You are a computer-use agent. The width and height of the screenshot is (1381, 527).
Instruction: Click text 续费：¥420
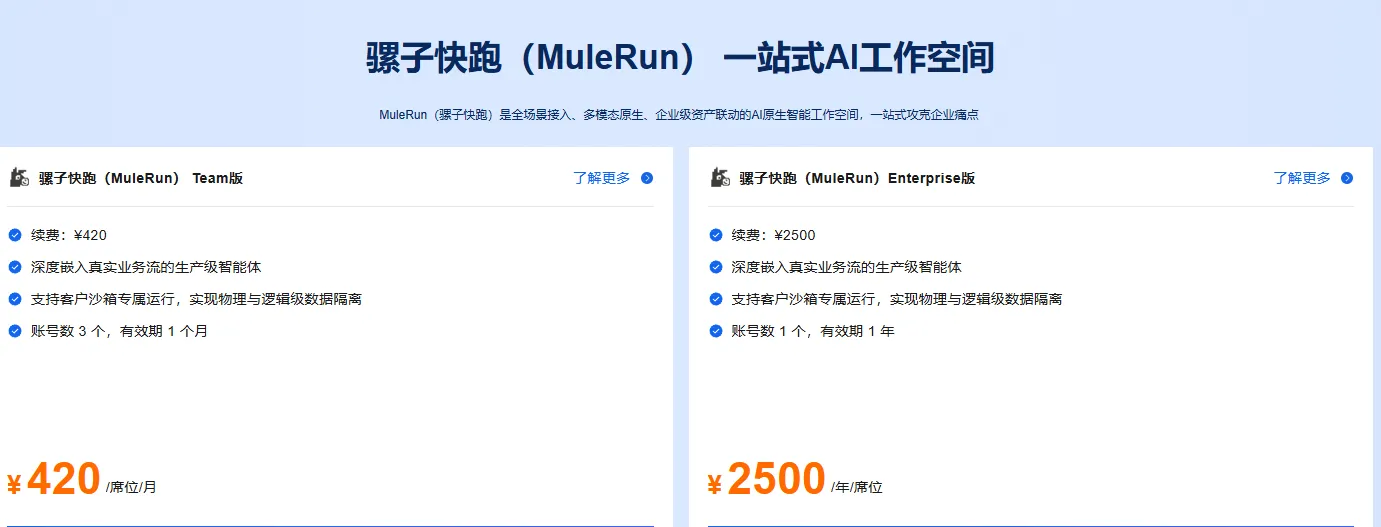pos(69,235)
